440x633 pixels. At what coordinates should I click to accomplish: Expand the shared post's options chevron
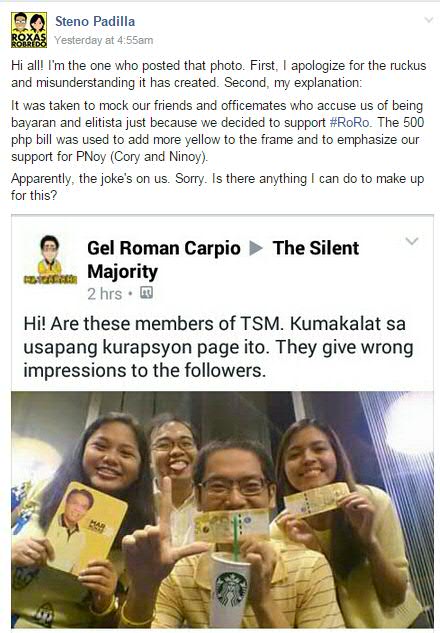pos(411,241)
